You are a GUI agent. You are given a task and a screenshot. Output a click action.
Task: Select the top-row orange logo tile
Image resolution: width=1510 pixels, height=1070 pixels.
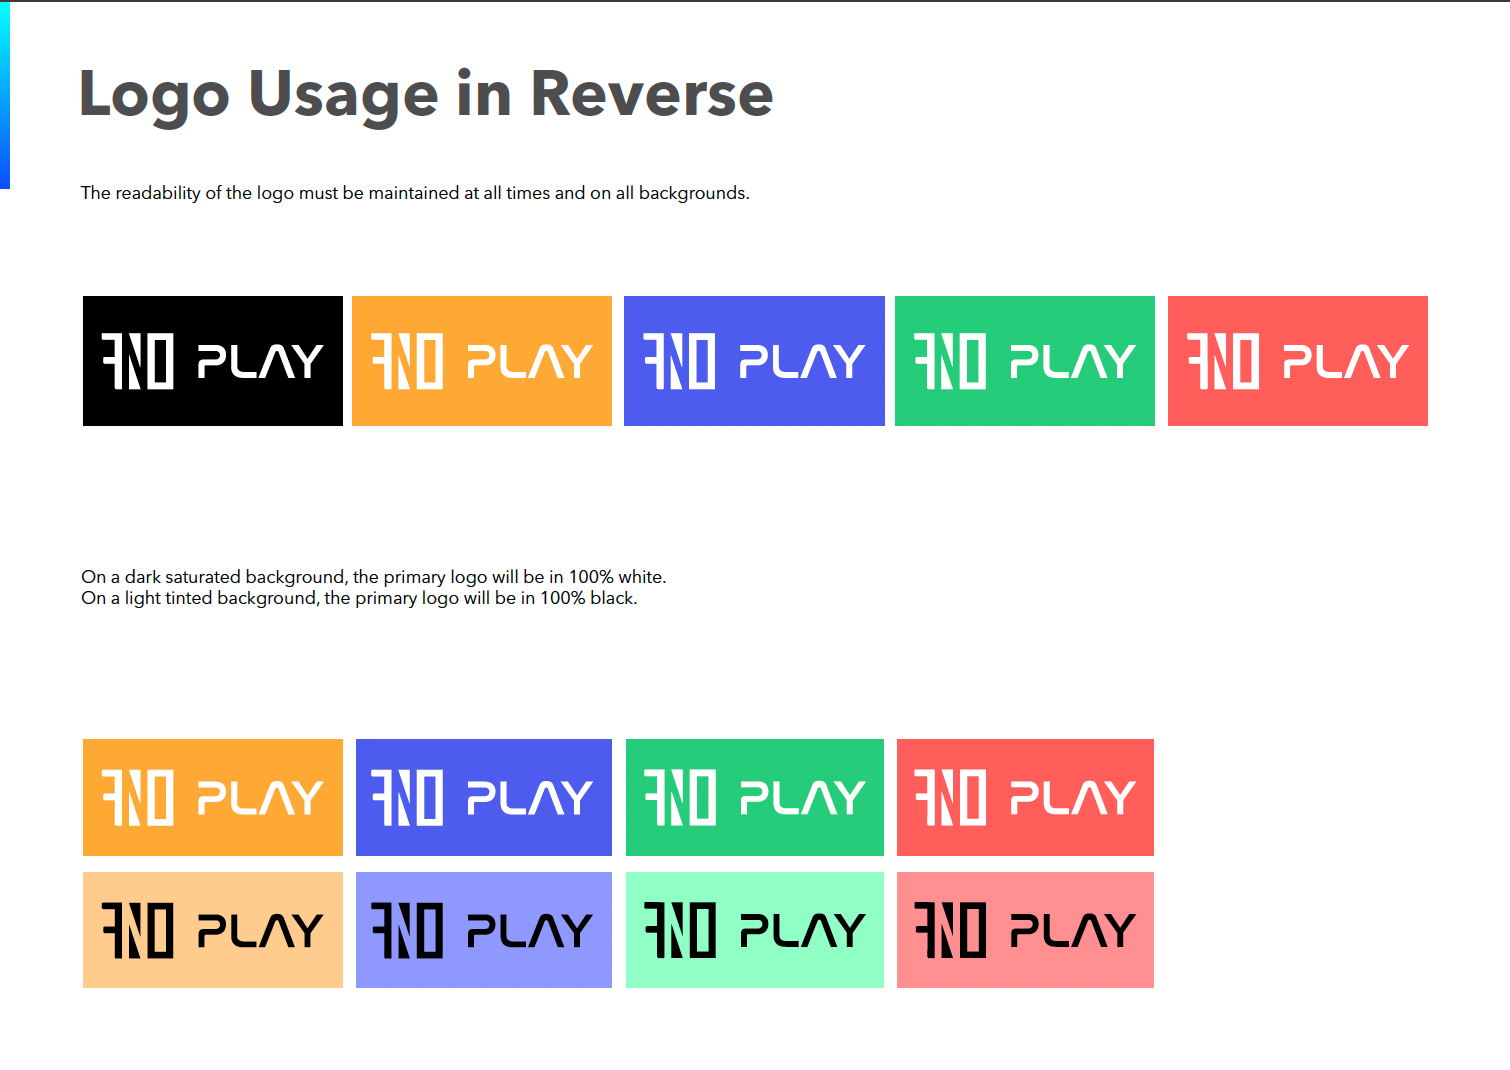(482, 361)
